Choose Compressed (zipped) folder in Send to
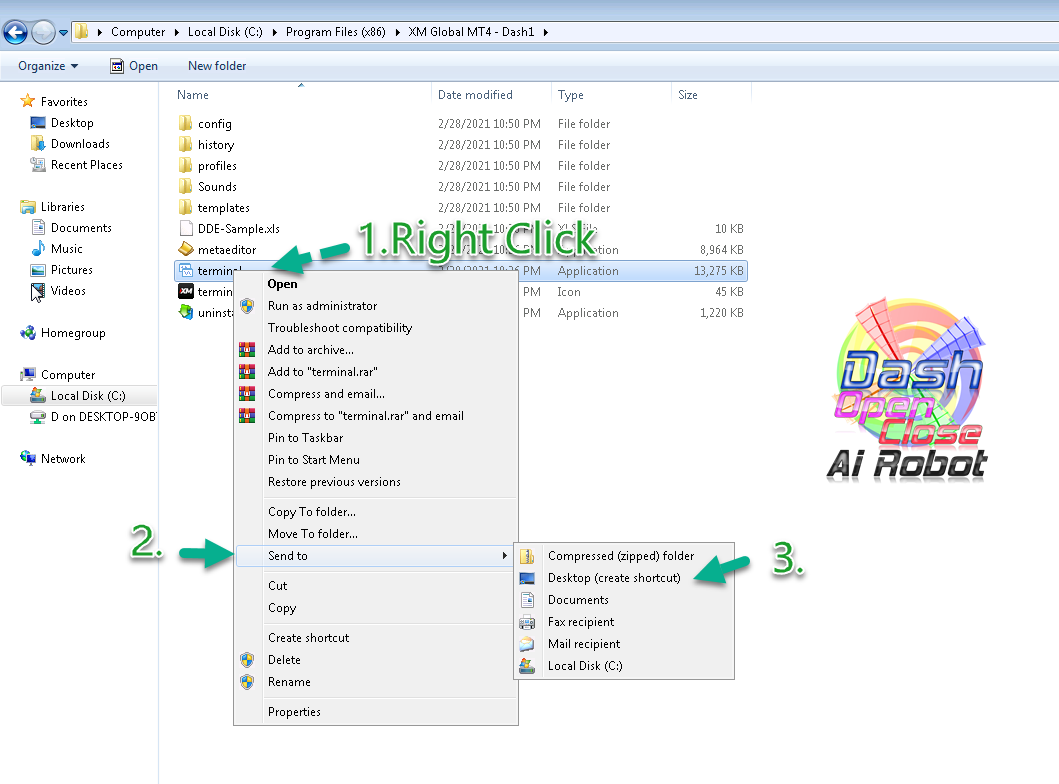The width and height of the screenshot is (1059, 784). (x=621, y=556)
